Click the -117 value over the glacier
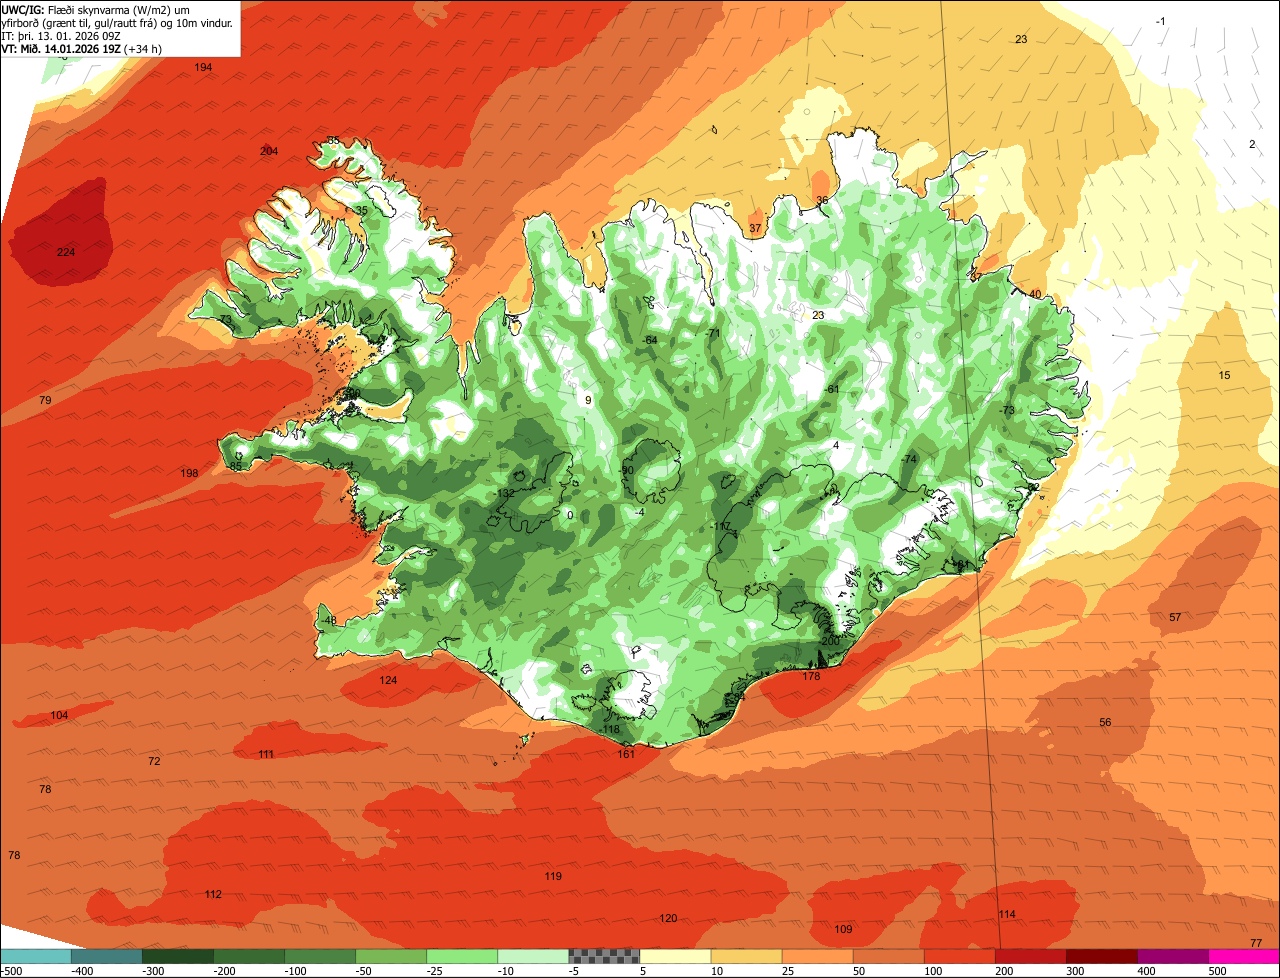The width and height of the screenshot is (1280, 978). [720, 526]
